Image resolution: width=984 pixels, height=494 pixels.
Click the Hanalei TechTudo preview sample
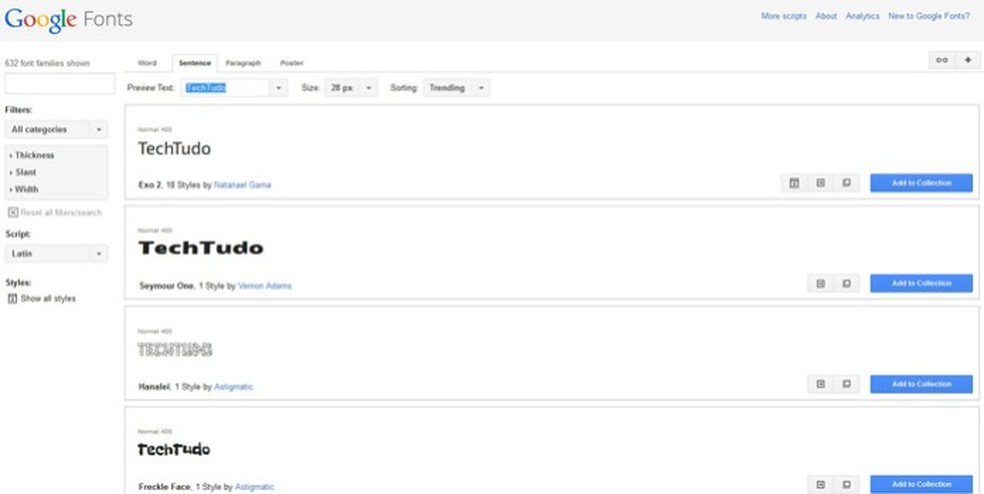(x=175, y=350)
